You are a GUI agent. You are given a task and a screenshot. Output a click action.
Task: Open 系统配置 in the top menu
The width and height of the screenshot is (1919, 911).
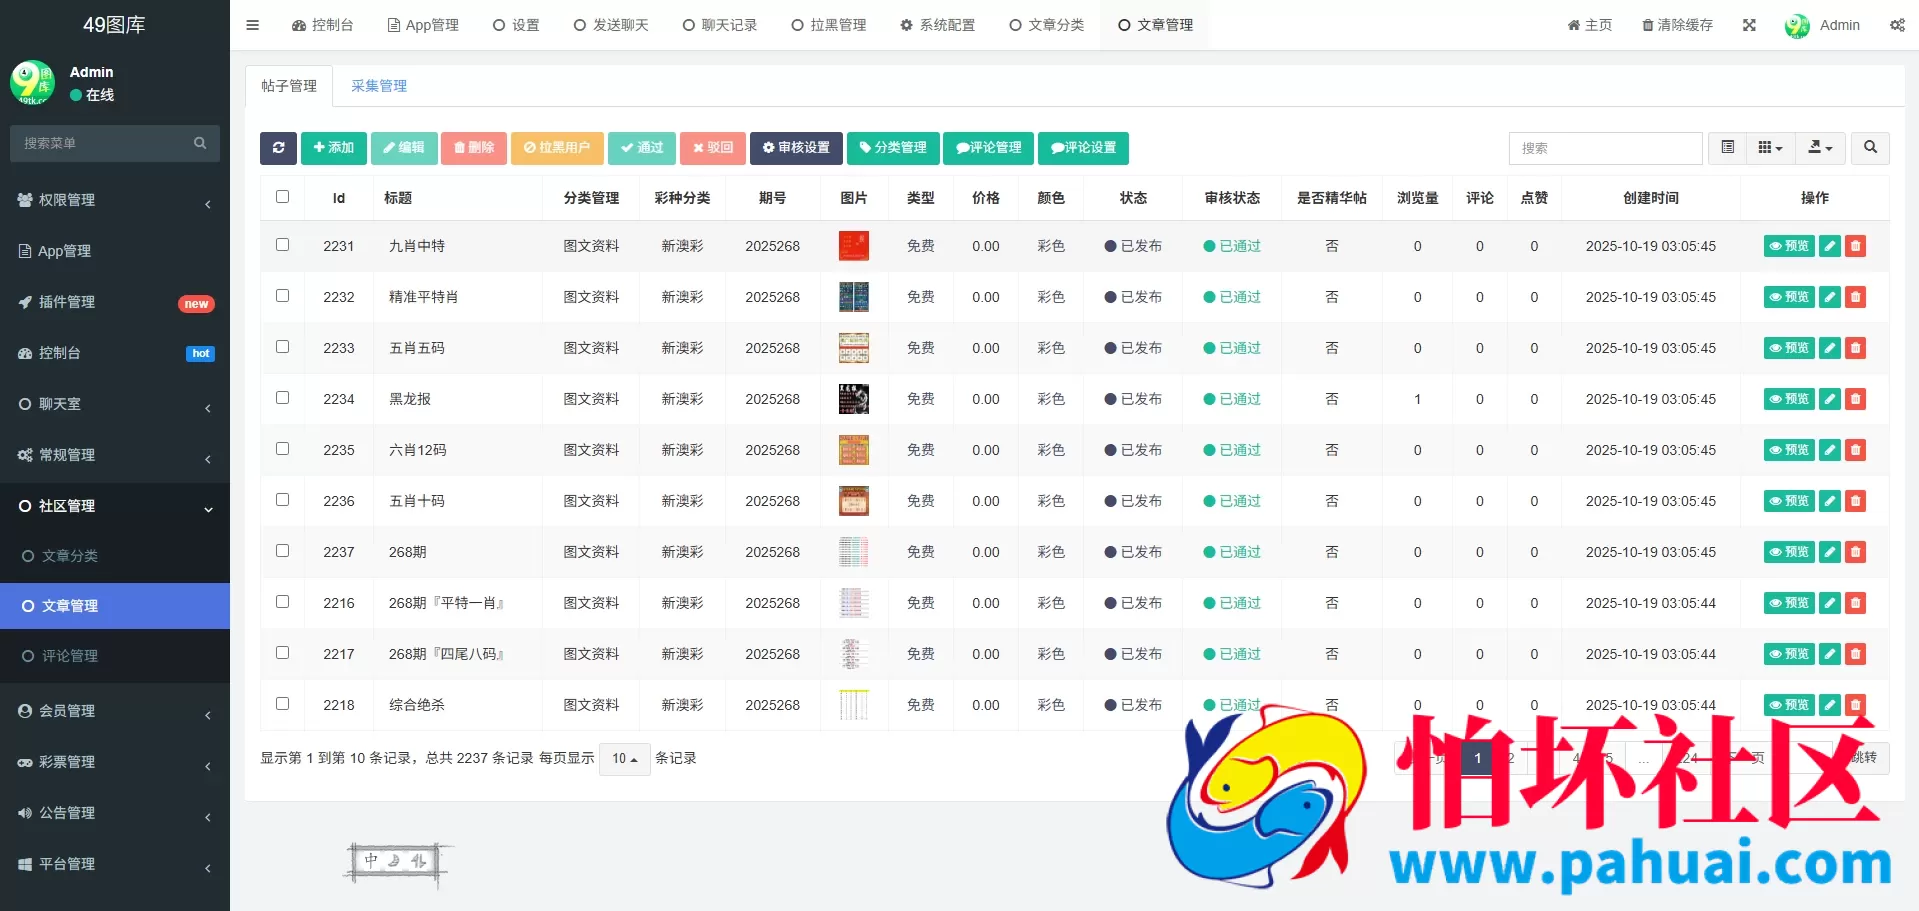coord(938,25)
